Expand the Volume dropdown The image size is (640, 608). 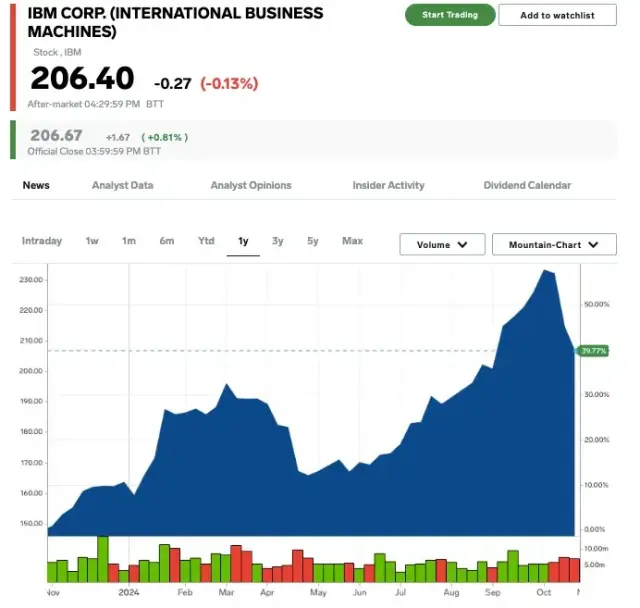(x=442, y=244)
